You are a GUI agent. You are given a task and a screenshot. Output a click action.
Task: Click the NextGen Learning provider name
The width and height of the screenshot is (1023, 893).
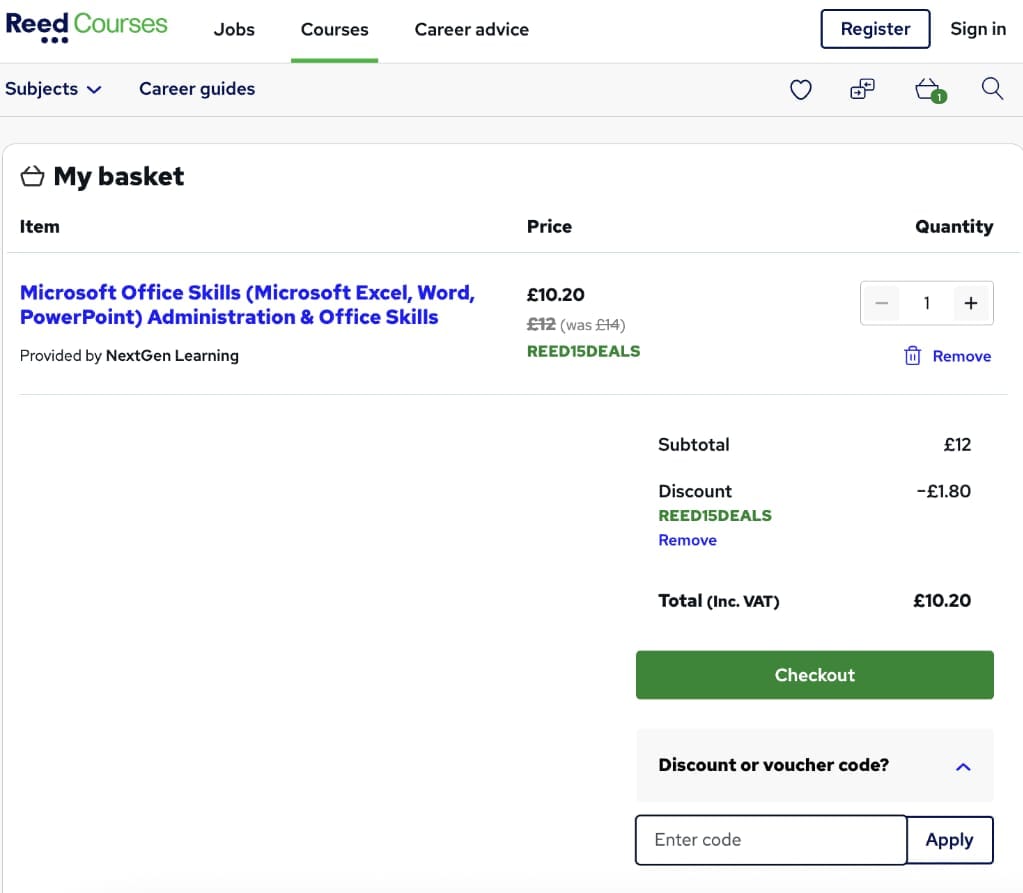coord(172,356)
